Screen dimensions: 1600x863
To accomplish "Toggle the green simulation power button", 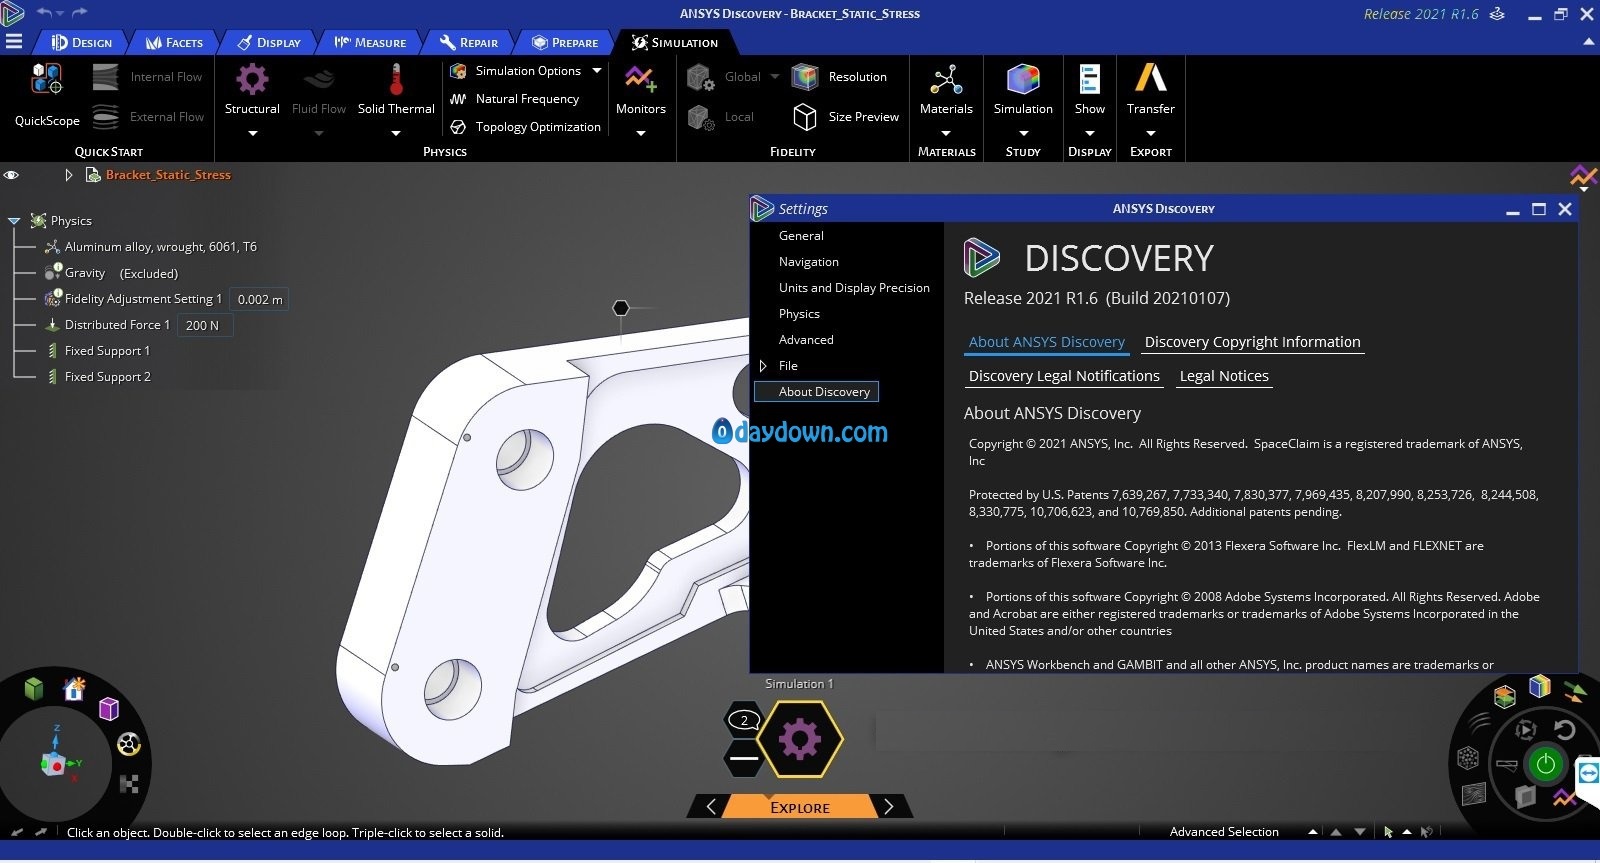I will click(x=1545, y=765).
